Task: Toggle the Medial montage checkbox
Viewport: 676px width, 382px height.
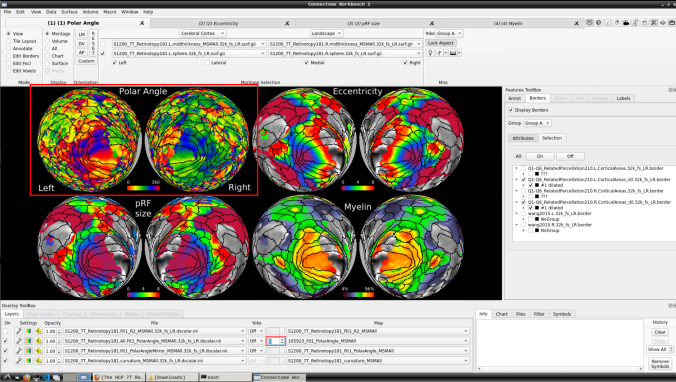Action: pos(307,63)
